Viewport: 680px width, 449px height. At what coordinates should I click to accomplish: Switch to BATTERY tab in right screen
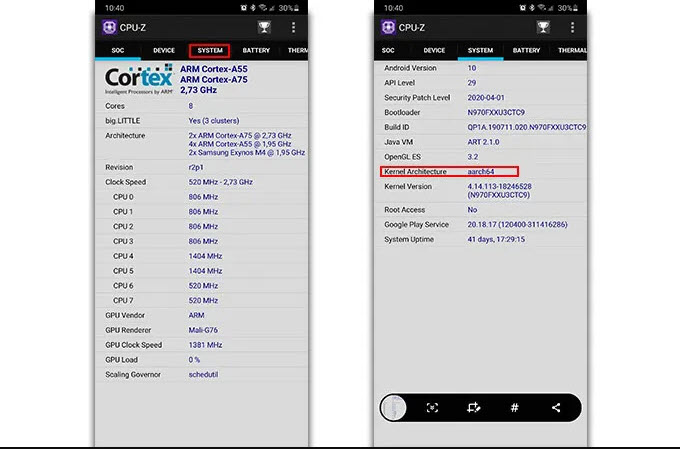[x=526, y=50]
